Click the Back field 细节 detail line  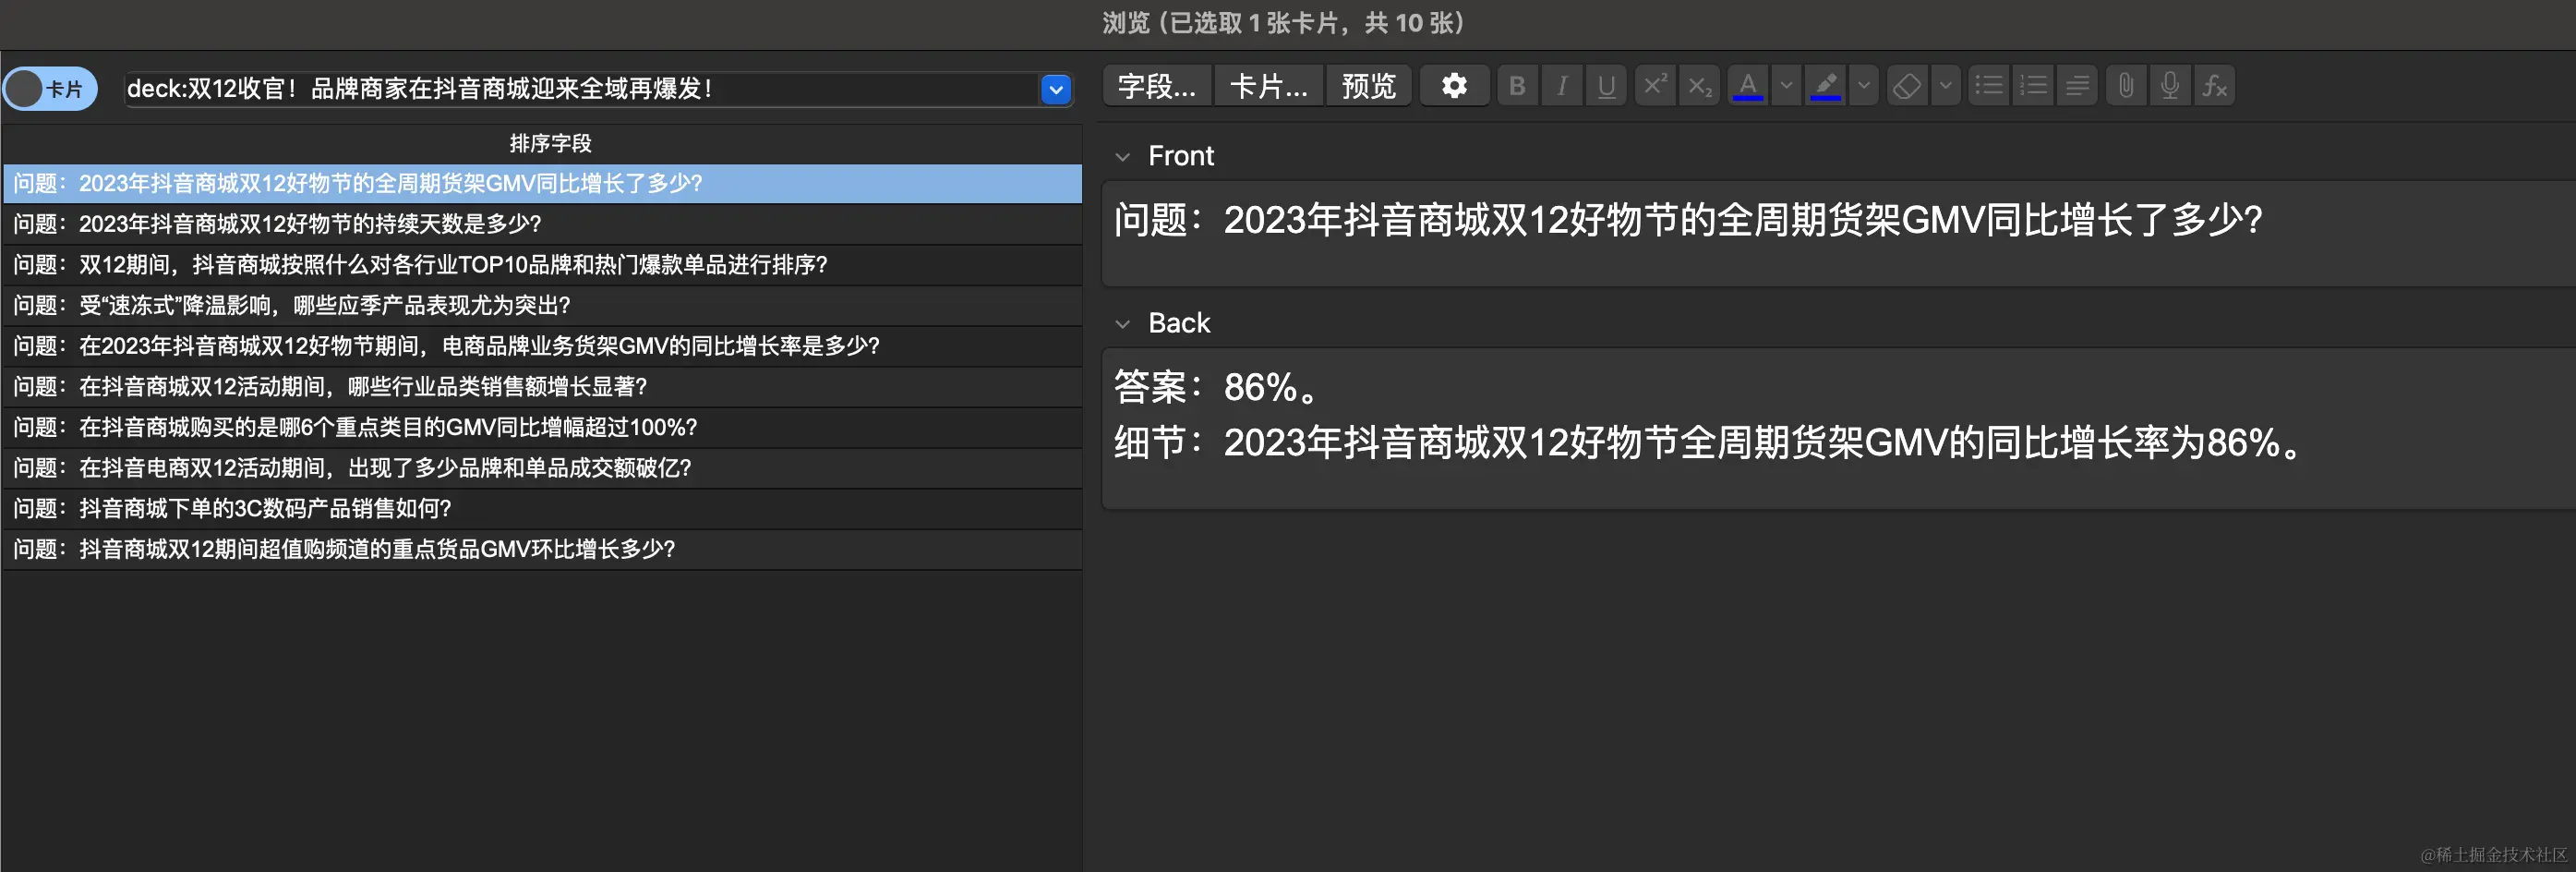click(x=1708, y=443)
